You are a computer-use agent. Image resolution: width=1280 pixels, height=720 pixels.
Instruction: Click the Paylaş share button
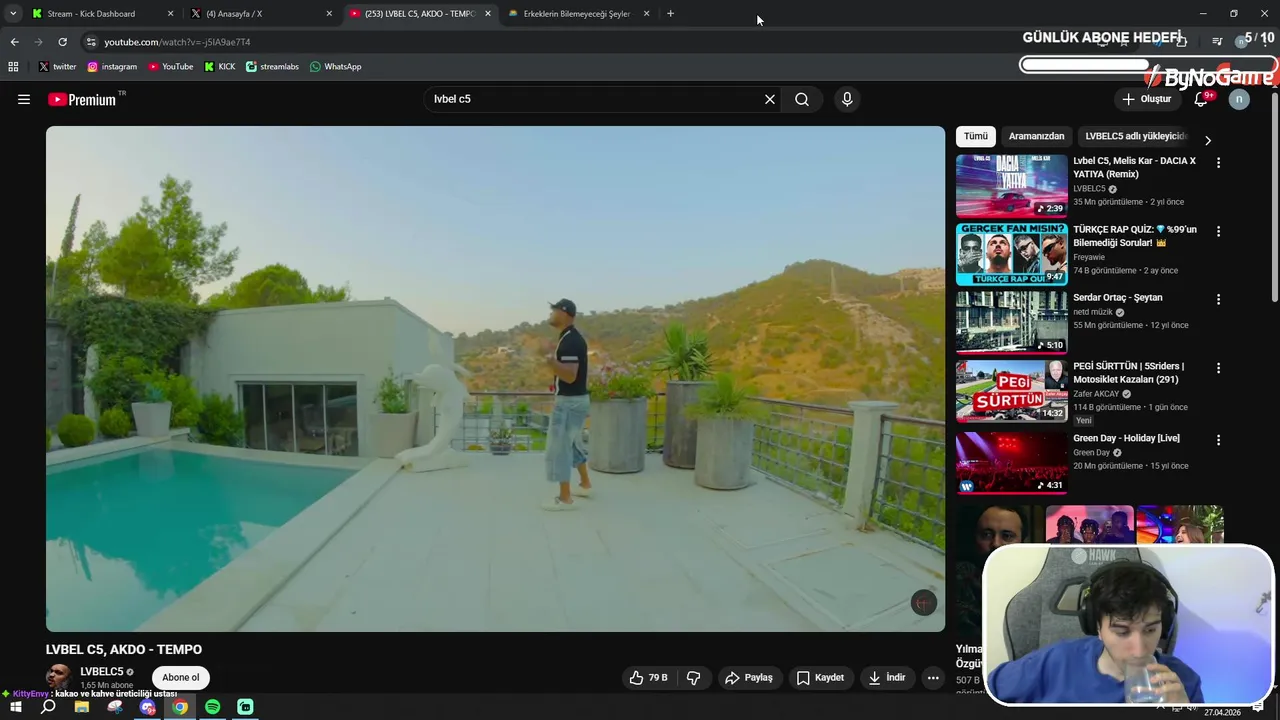749,678
